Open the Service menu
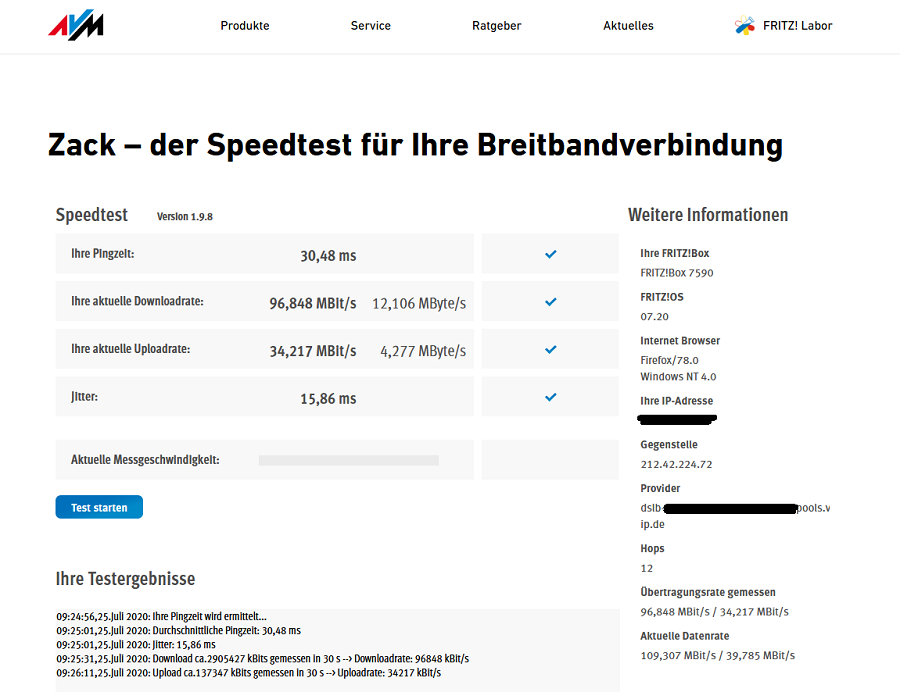The width and height of the screenshot is (900, 692). coord(370,25)
